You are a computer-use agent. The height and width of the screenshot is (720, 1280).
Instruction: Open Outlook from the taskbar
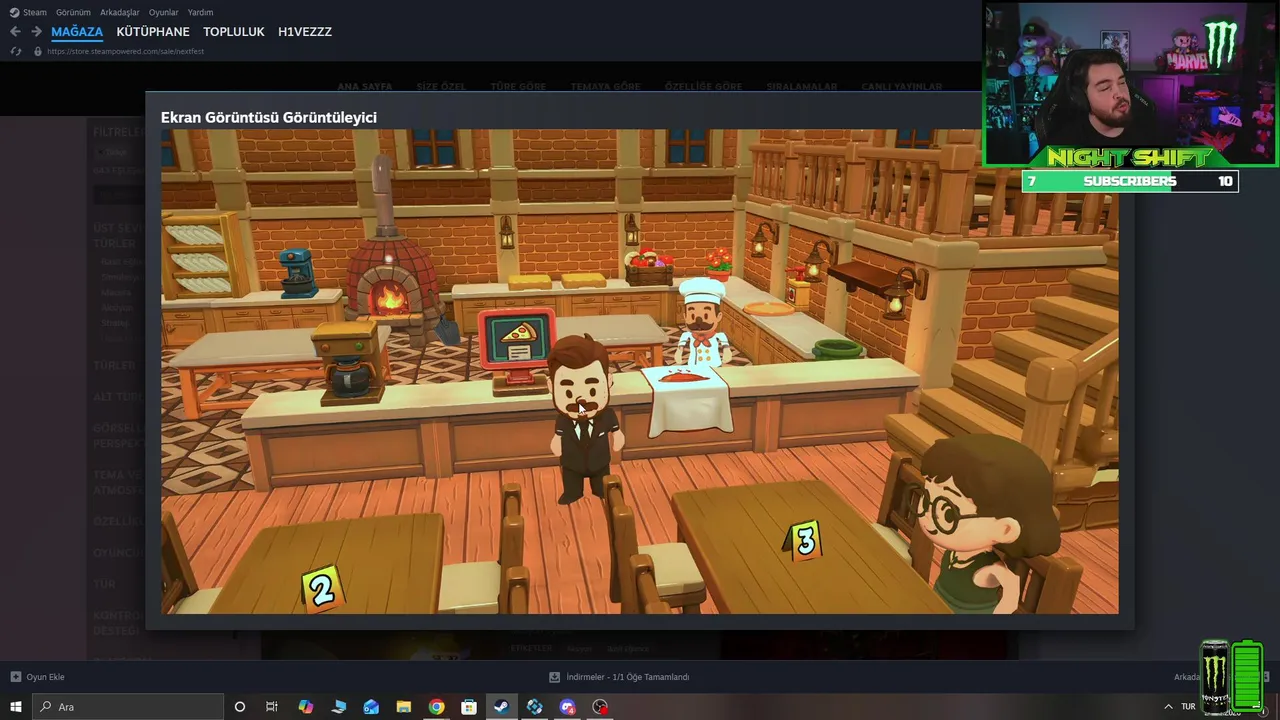371,707
